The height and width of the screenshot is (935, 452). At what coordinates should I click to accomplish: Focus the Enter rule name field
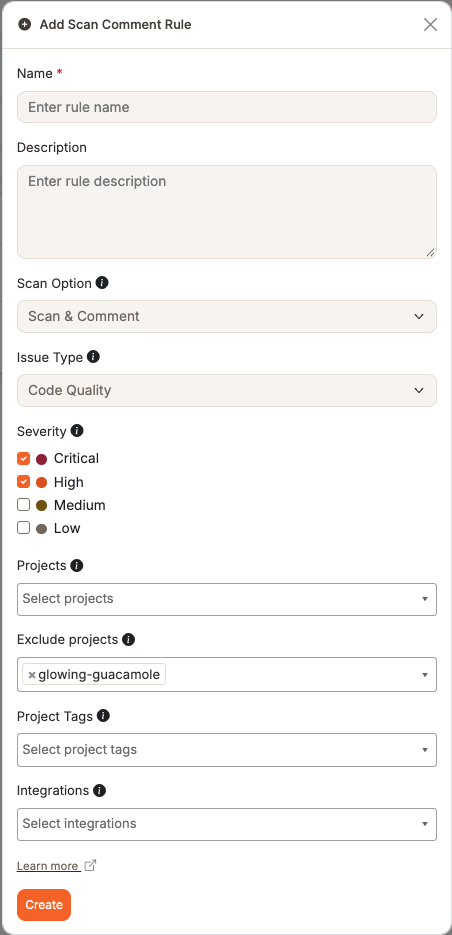tap(227, 107)
